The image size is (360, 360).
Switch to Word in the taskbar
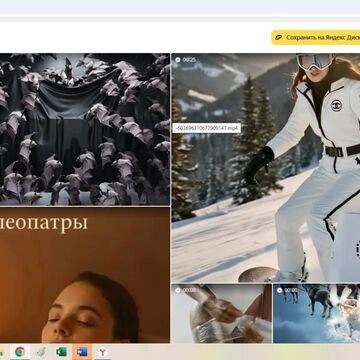click(82, 352)
